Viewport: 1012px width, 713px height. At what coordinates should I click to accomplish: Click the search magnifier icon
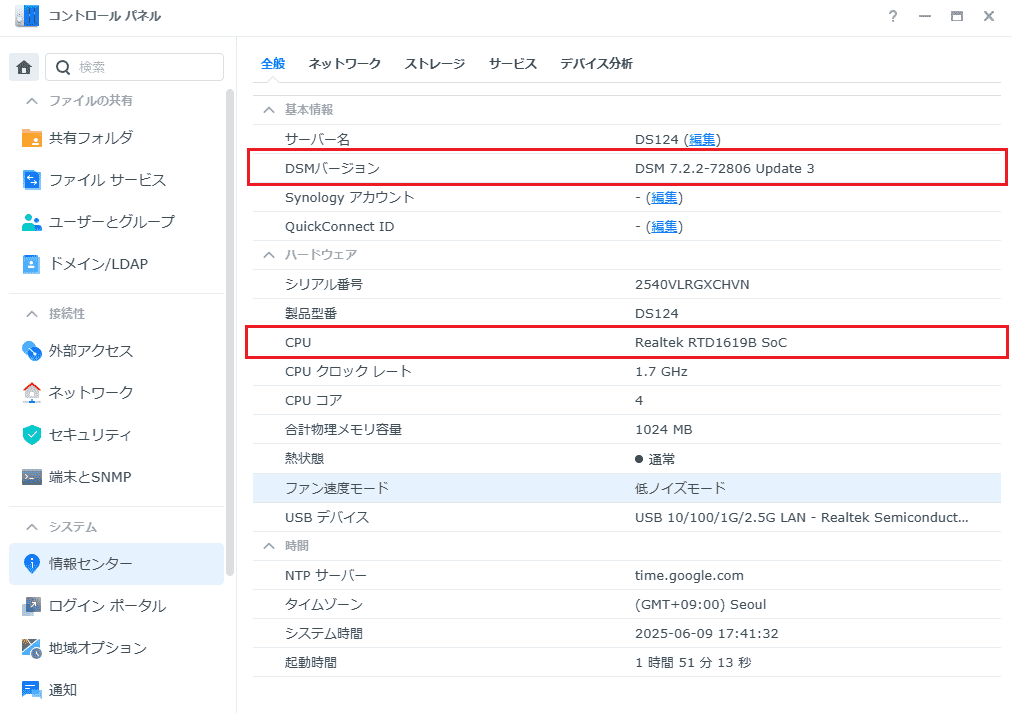(63, 67)
